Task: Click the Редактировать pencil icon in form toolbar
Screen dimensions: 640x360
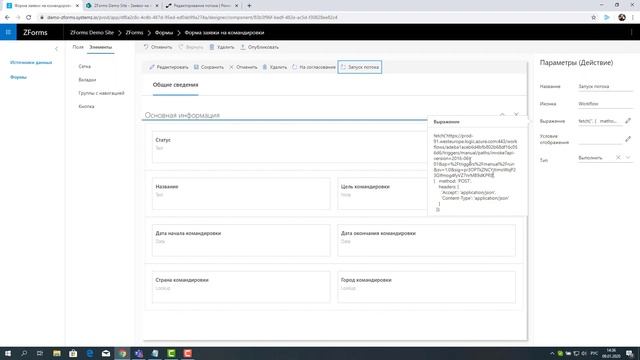Action: pyautogui.click(x=152, y=67)
